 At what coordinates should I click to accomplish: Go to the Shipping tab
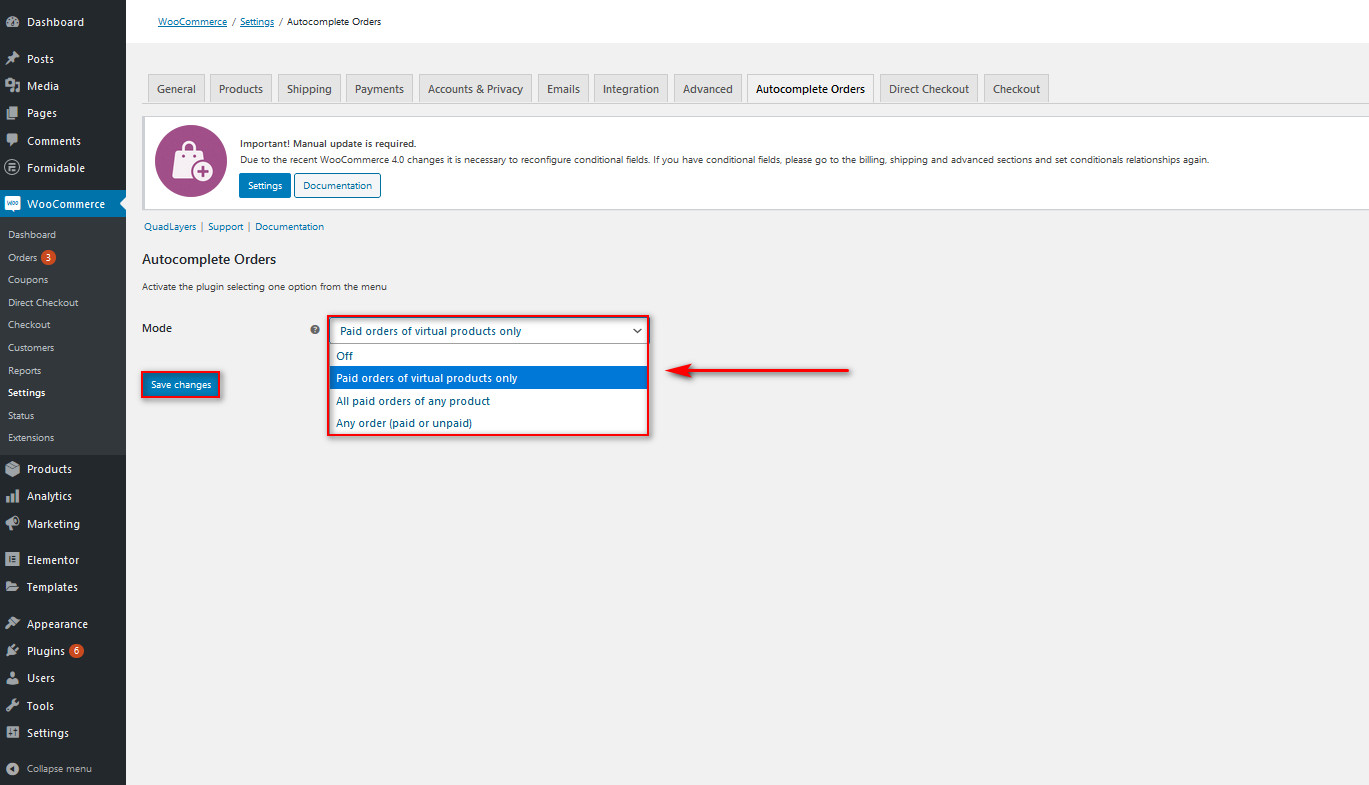(309, 89)
